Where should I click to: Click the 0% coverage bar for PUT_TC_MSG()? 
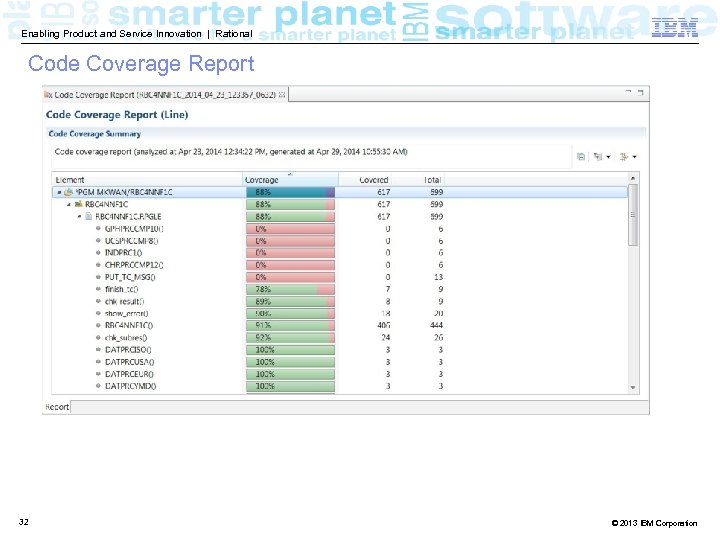point(290,277)
